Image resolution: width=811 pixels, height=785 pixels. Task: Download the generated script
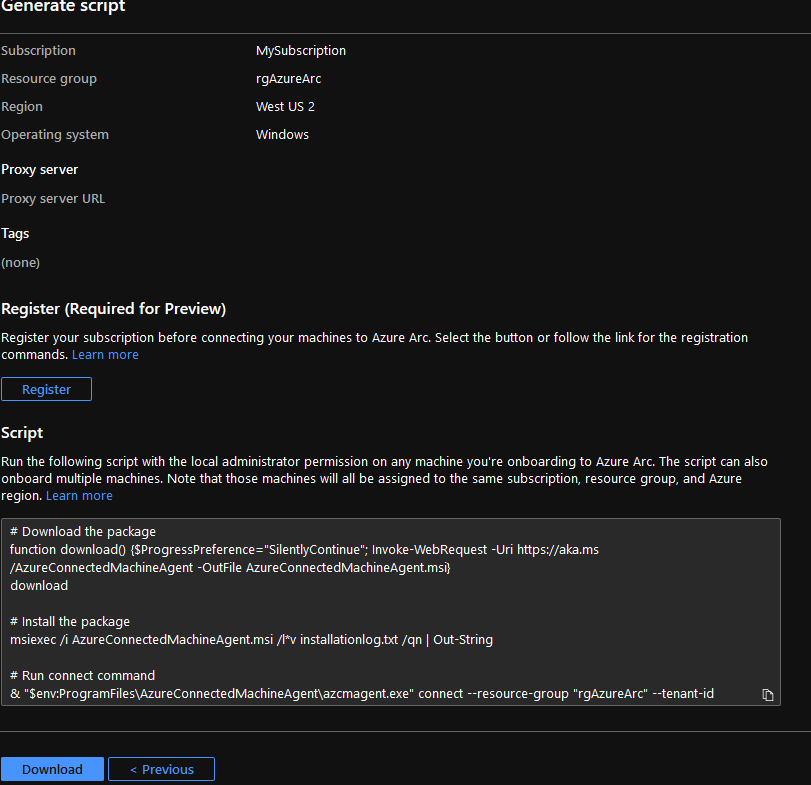[x=52, y=769]
